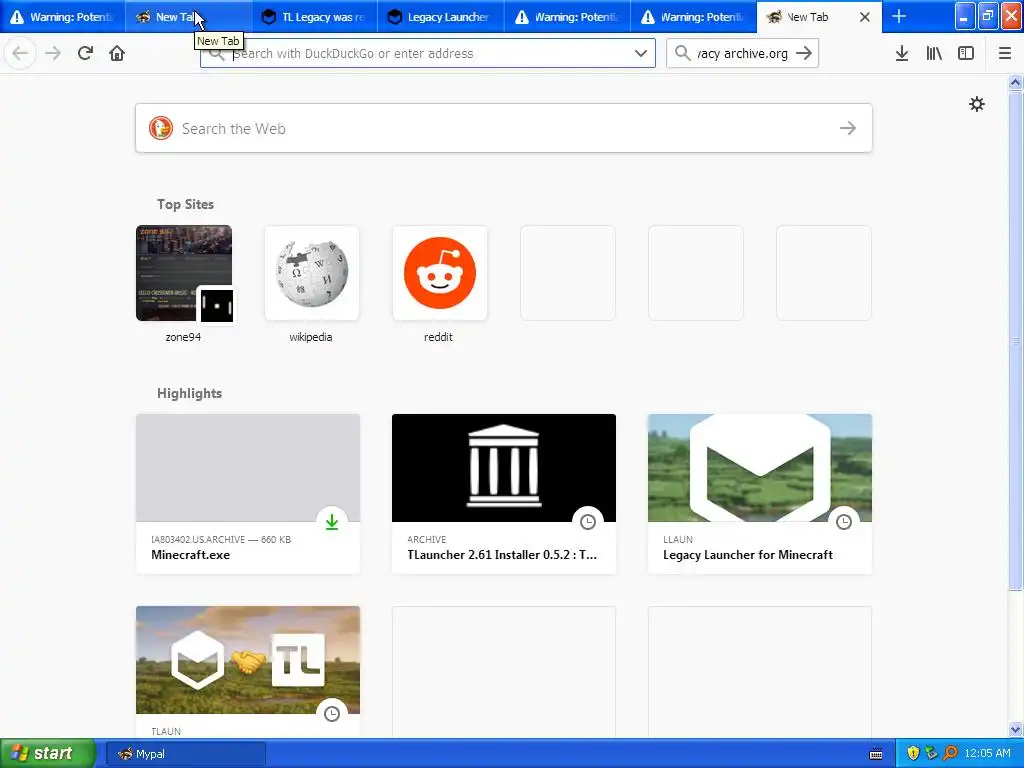Open the Windows start menu

click(46, 754)
